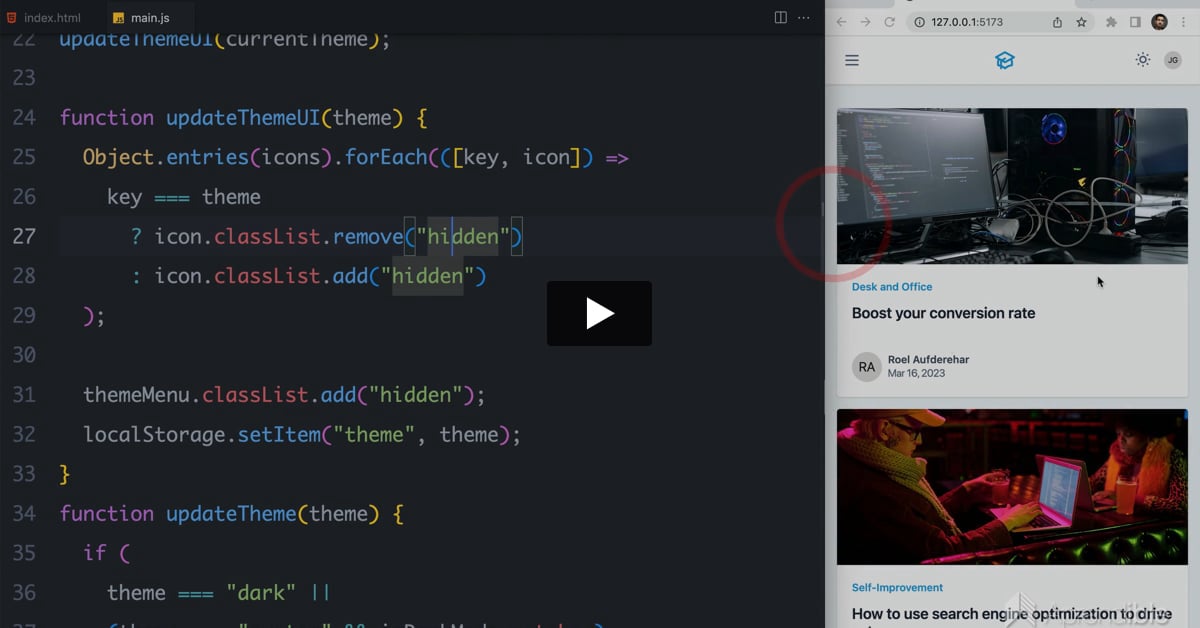Click the Desk and Office category link
Viewport: 1200px width, 628px height.
click(x=892, y=287)
